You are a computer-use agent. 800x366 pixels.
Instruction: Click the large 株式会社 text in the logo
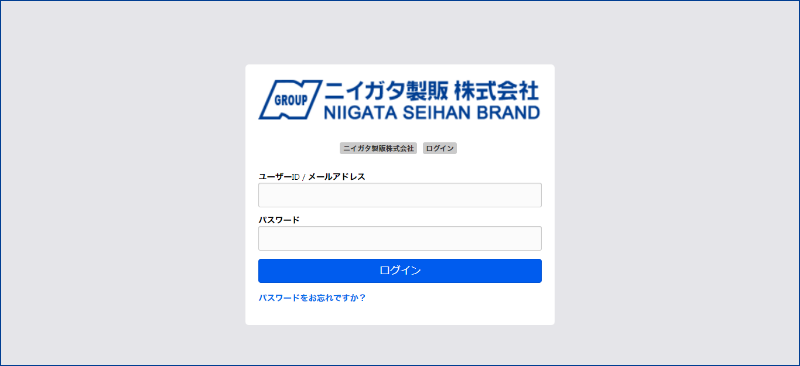coord(496,91)
